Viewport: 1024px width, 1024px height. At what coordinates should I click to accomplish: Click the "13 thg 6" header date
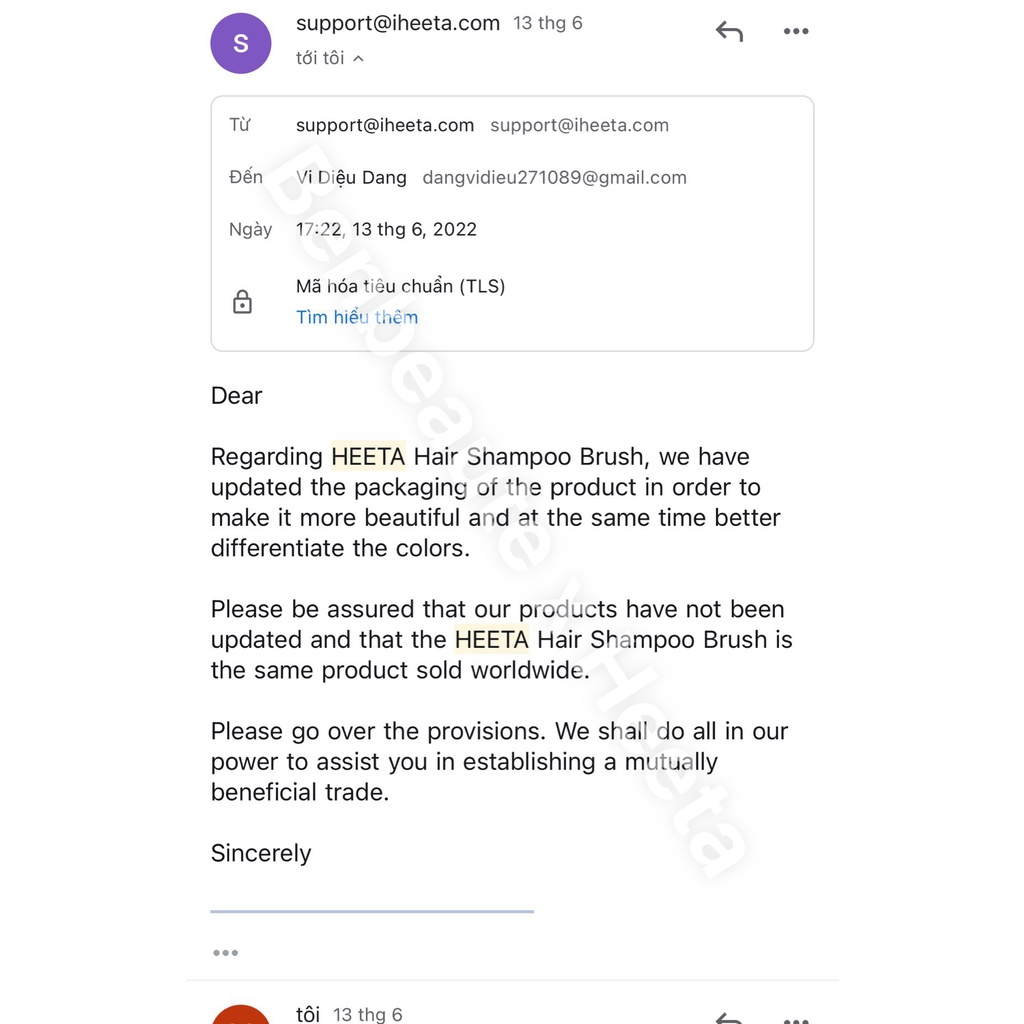(x=548, y=23)
